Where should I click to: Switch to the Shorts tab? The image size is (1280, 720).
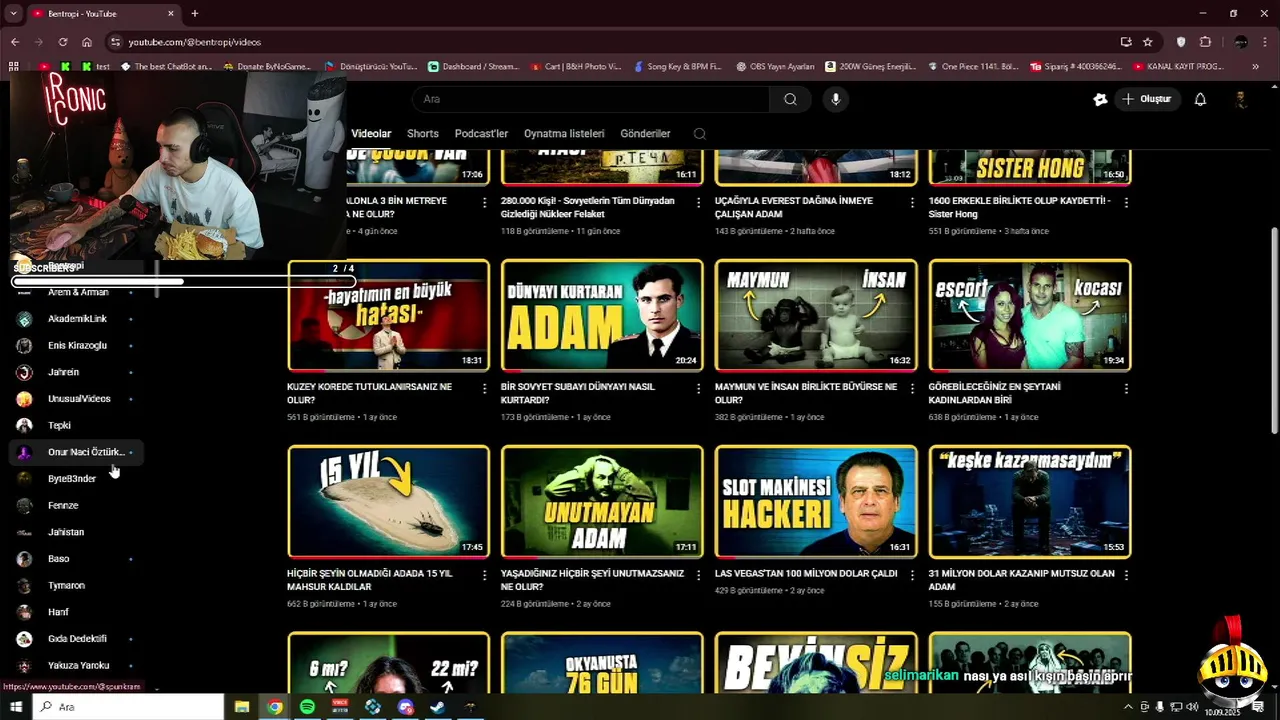(x=423, y=133)
